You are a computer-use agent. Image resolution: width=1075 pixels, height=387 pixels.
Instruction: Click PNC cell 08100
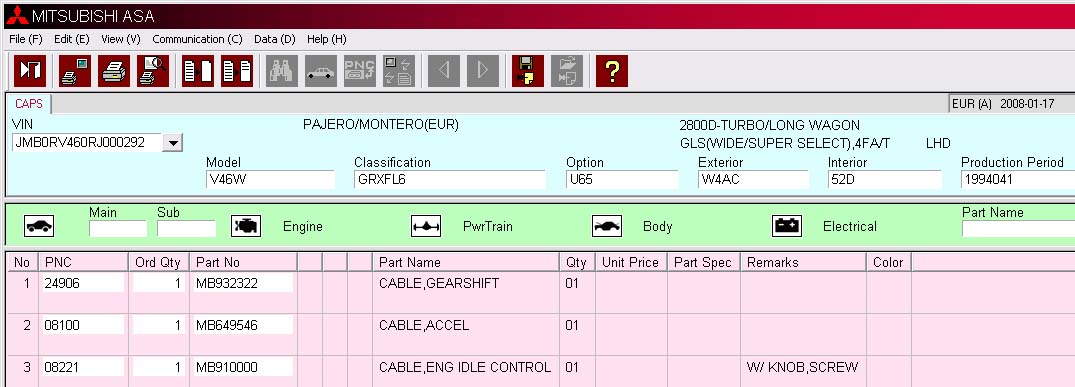[83, 325]
